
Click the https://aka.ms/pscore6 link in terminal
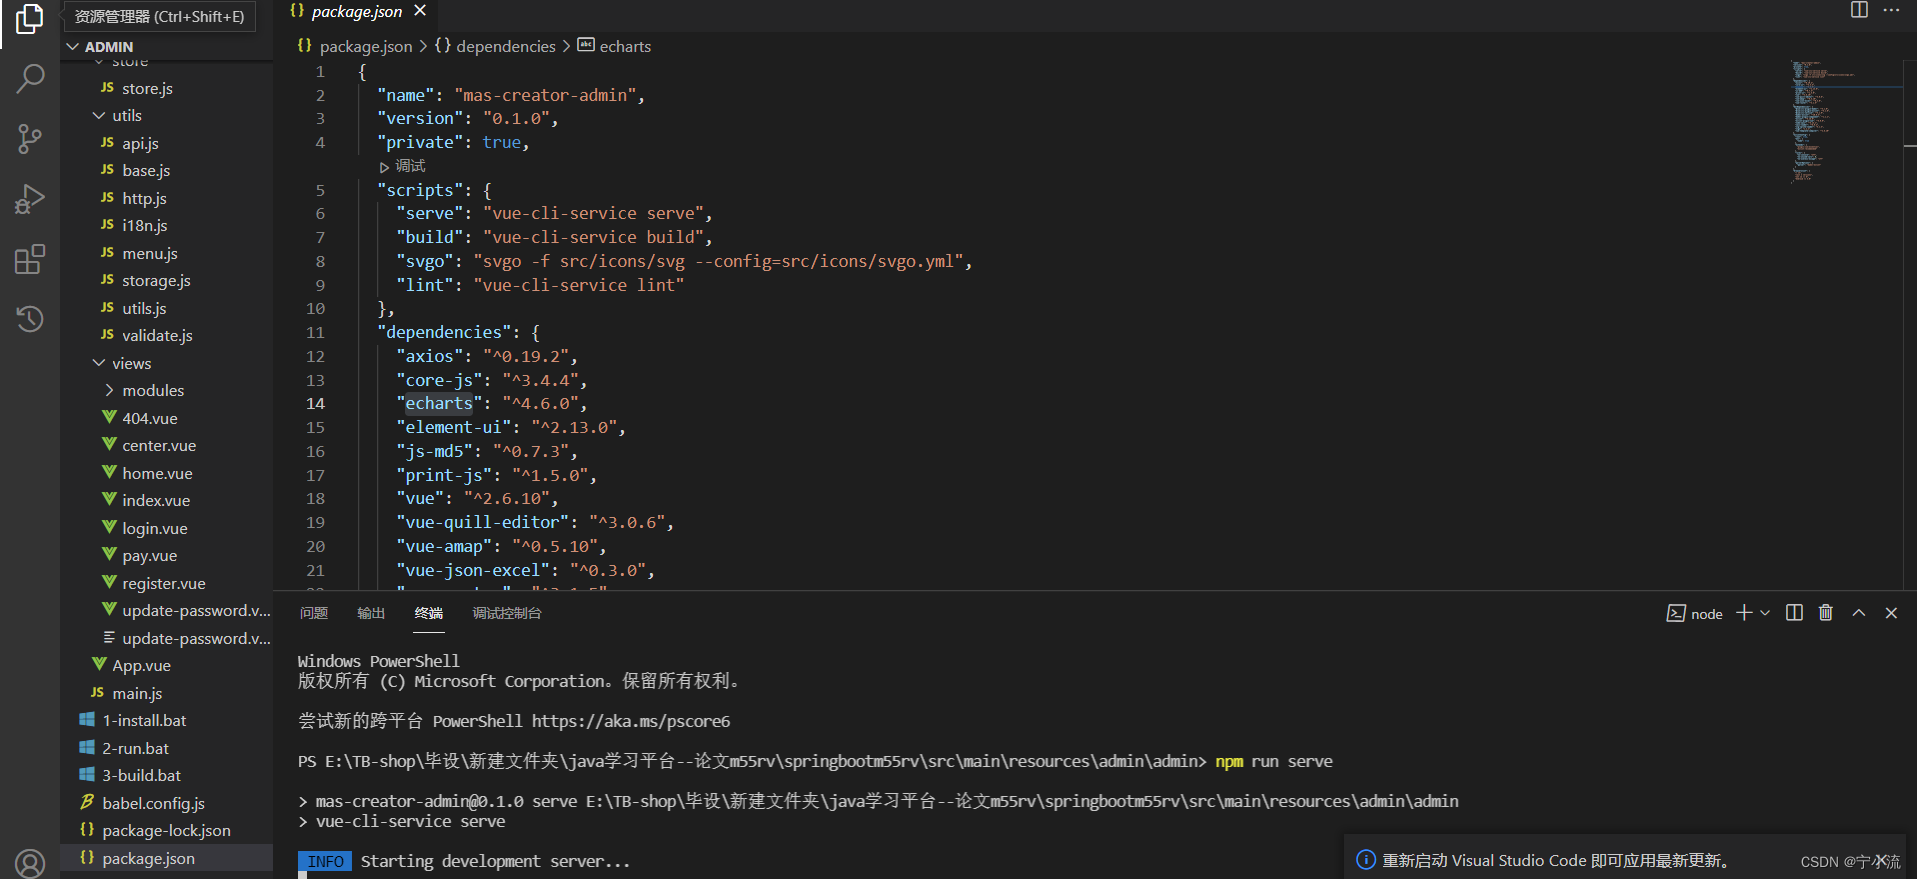pyautogui.click(x=631, y=721)
